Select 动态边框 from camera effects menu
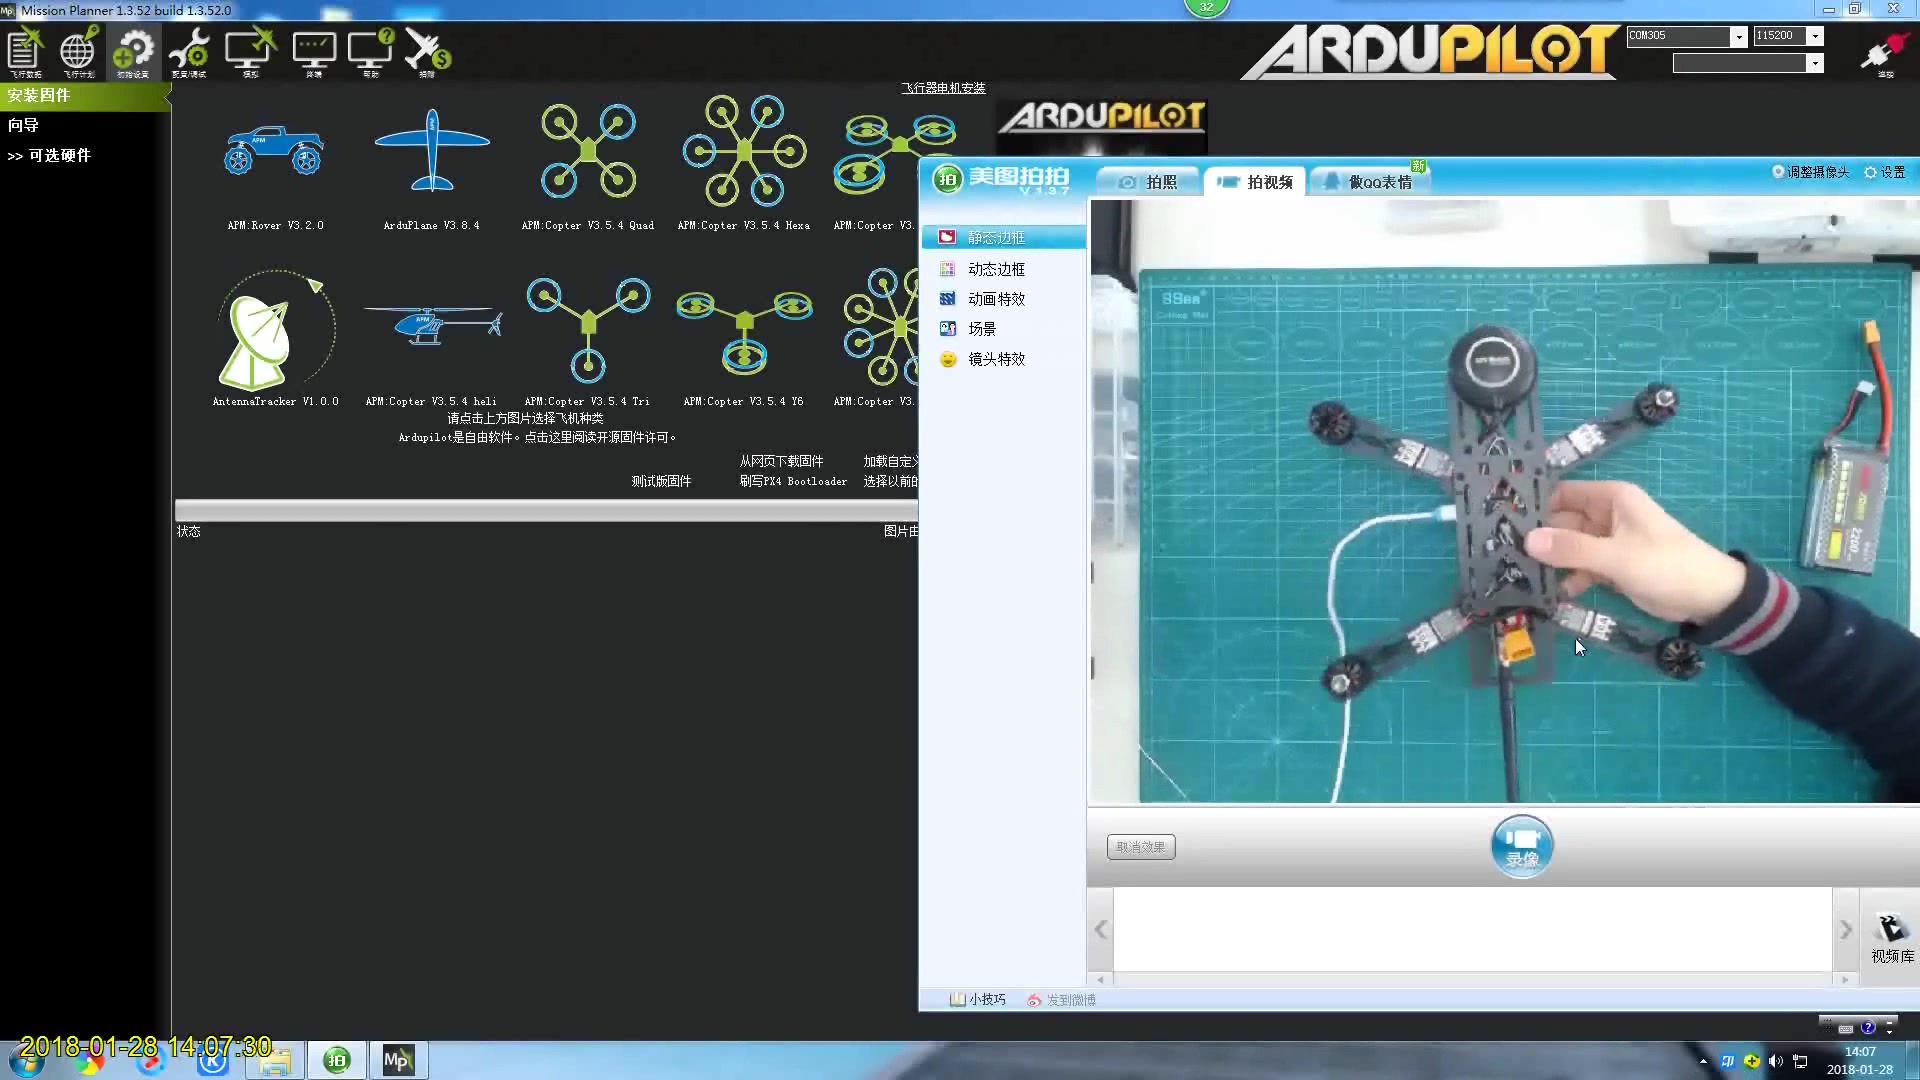This screenshot has width=1920, height=1080. click(996, 268)
